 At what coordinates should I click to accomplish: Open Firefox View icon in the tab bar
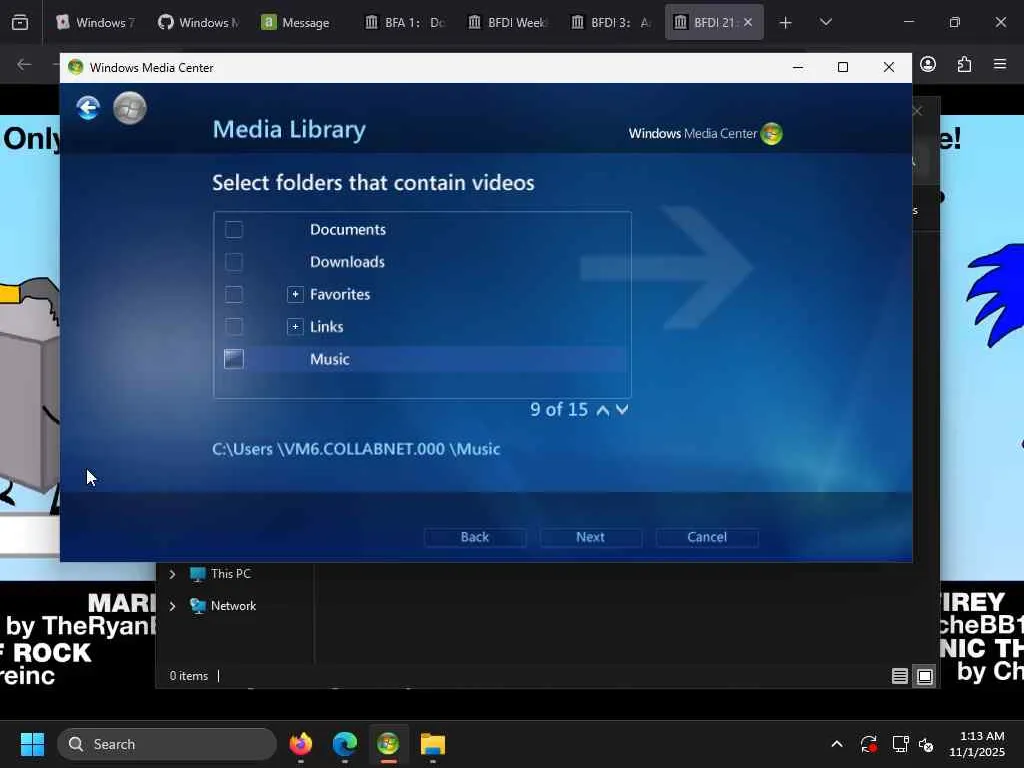20,23
